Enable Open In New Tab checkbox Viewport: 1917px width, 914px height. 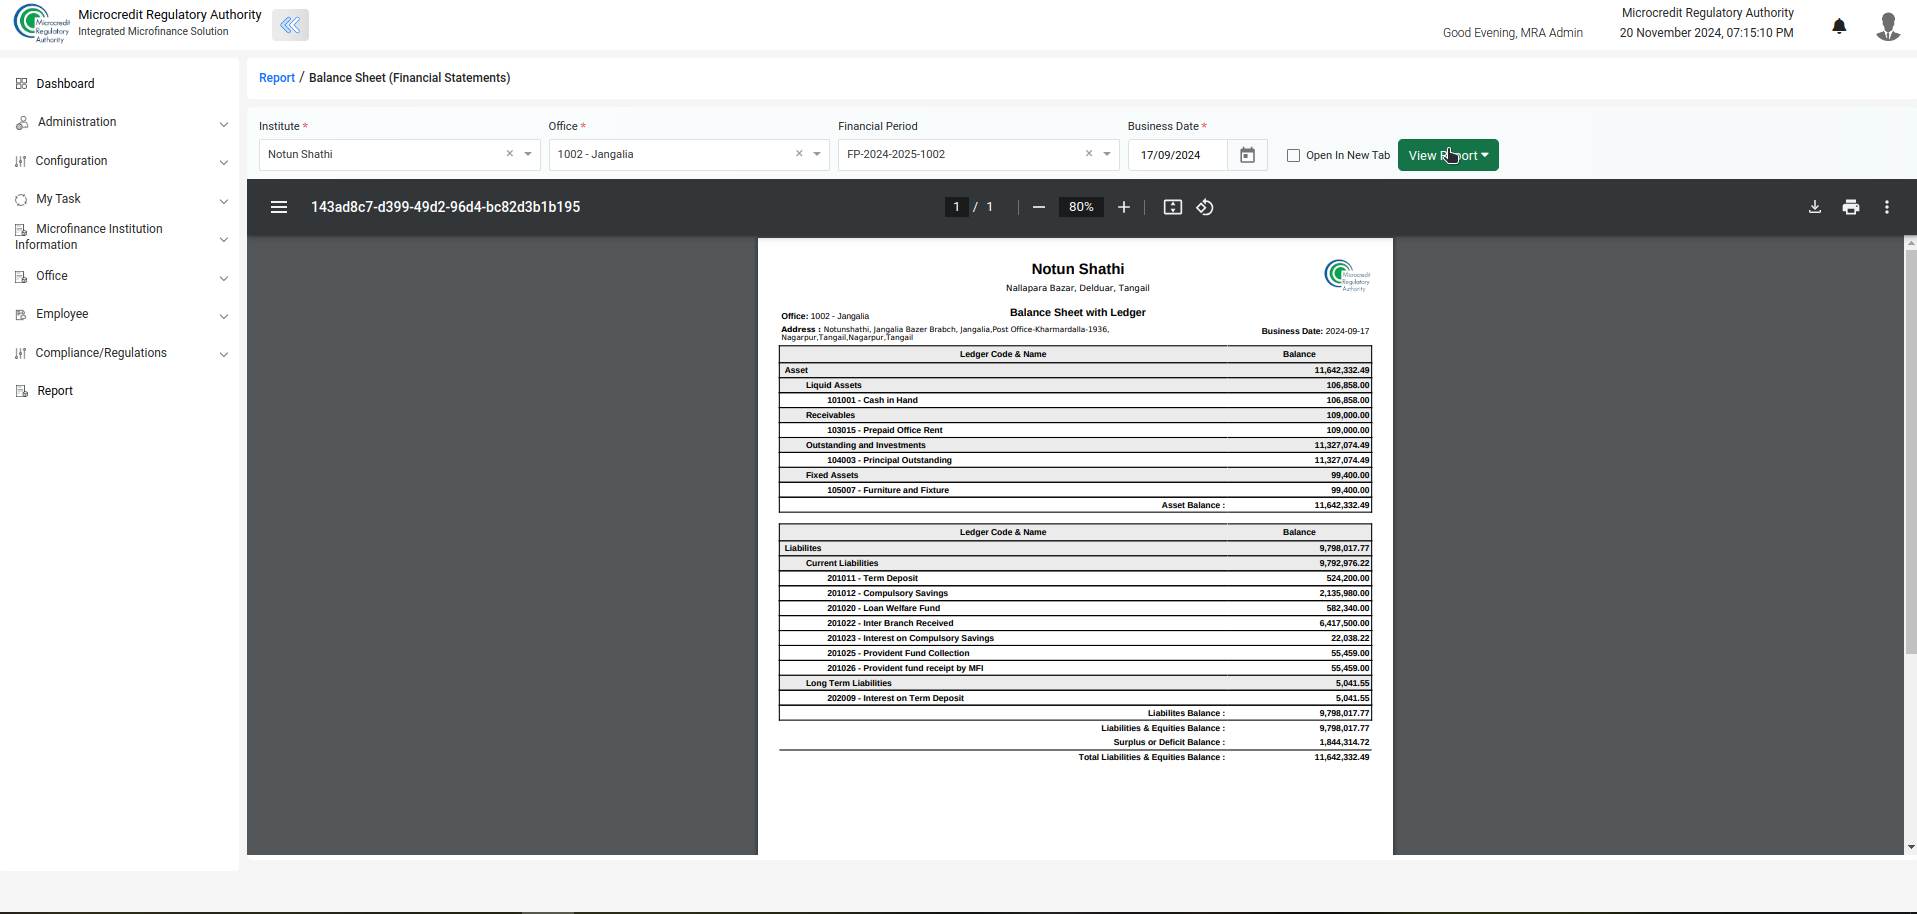(x=1293, y=155)
